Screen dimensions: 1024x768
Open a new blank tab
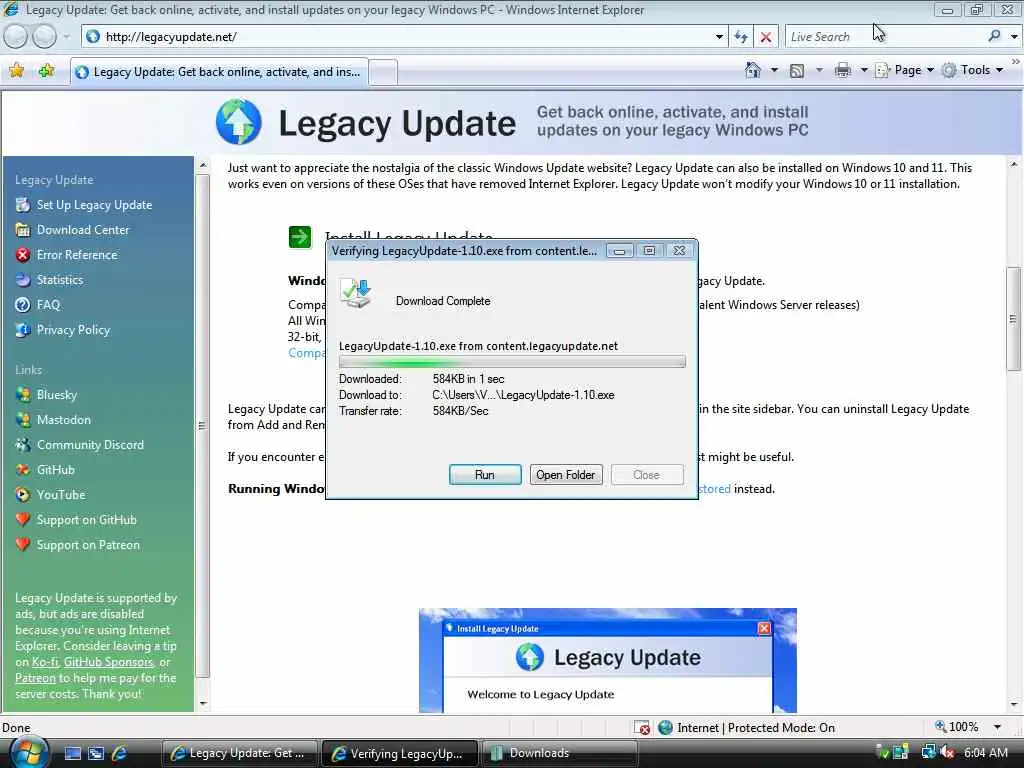tap(383, 72)
